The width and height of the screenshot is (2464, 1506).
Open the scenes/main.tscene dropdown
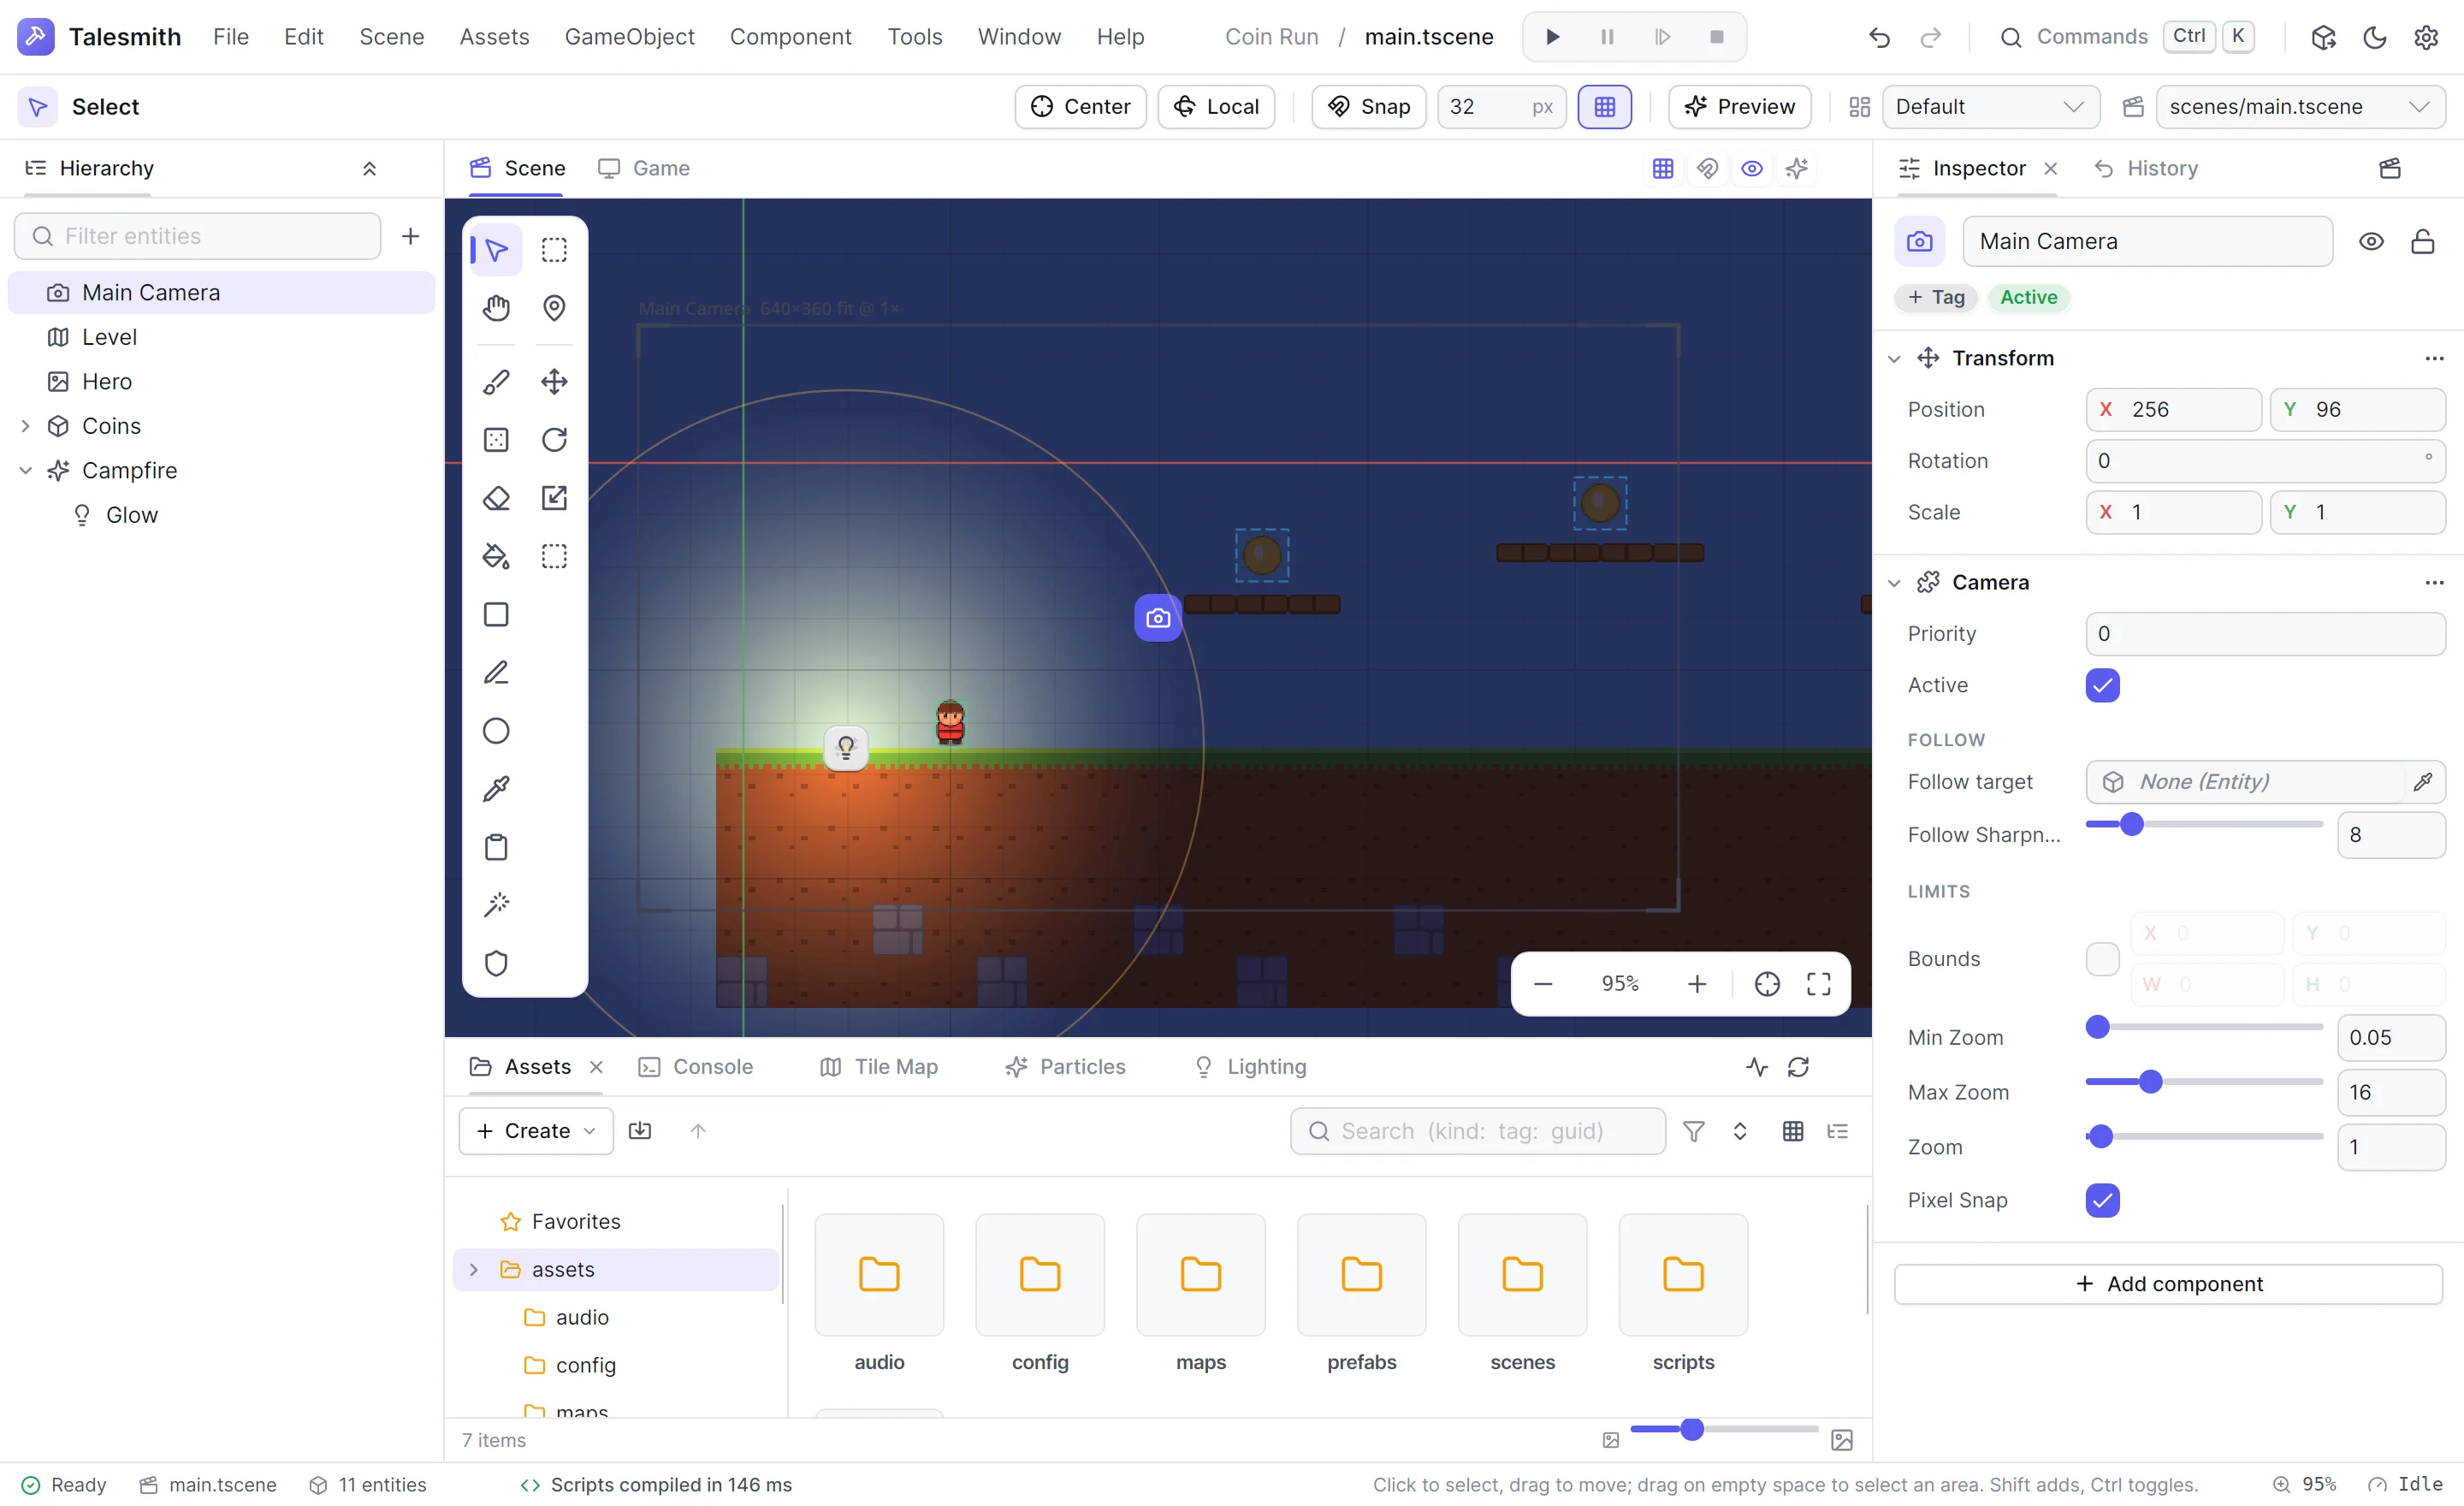click(2301, 107)
